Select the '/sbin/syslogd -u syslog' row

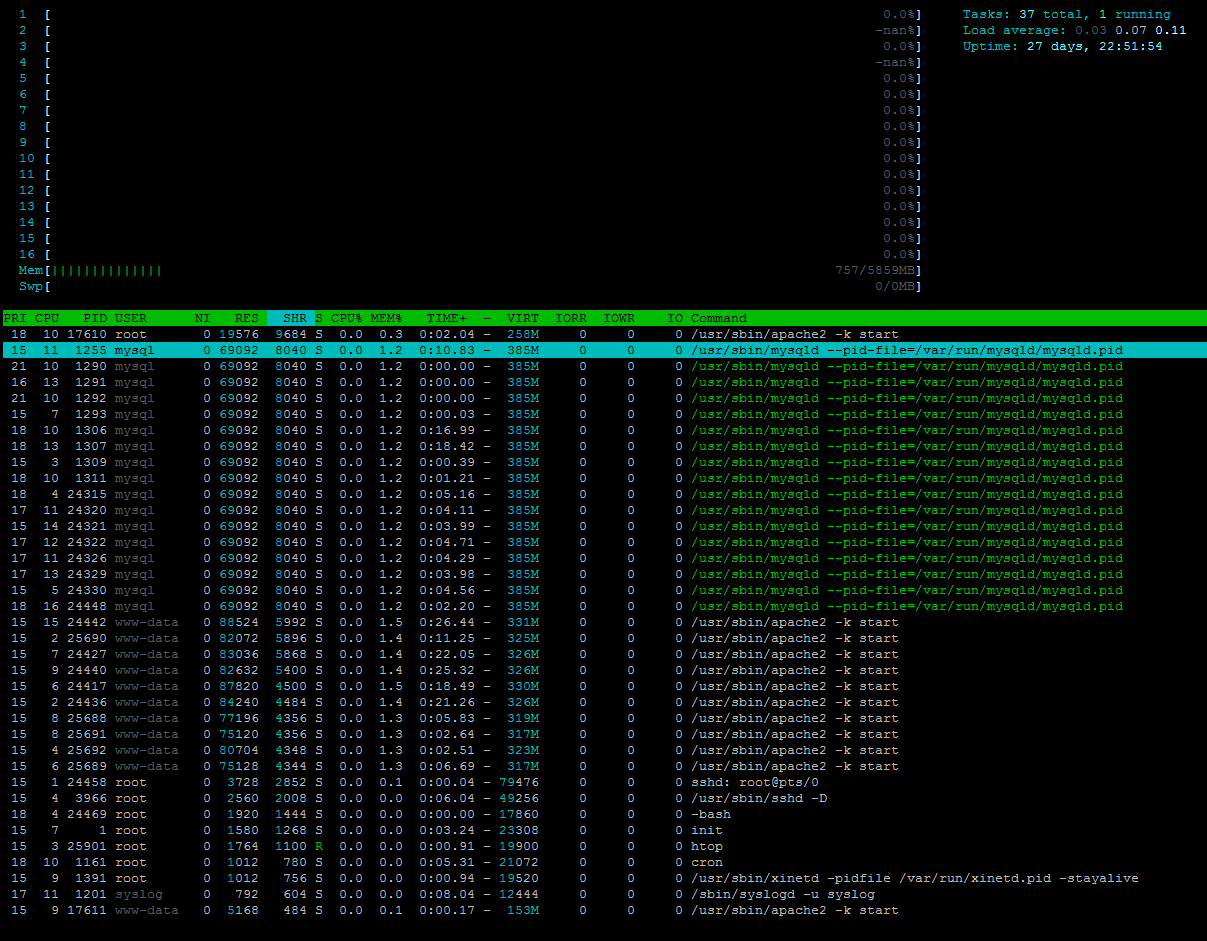tap(603, 894)
